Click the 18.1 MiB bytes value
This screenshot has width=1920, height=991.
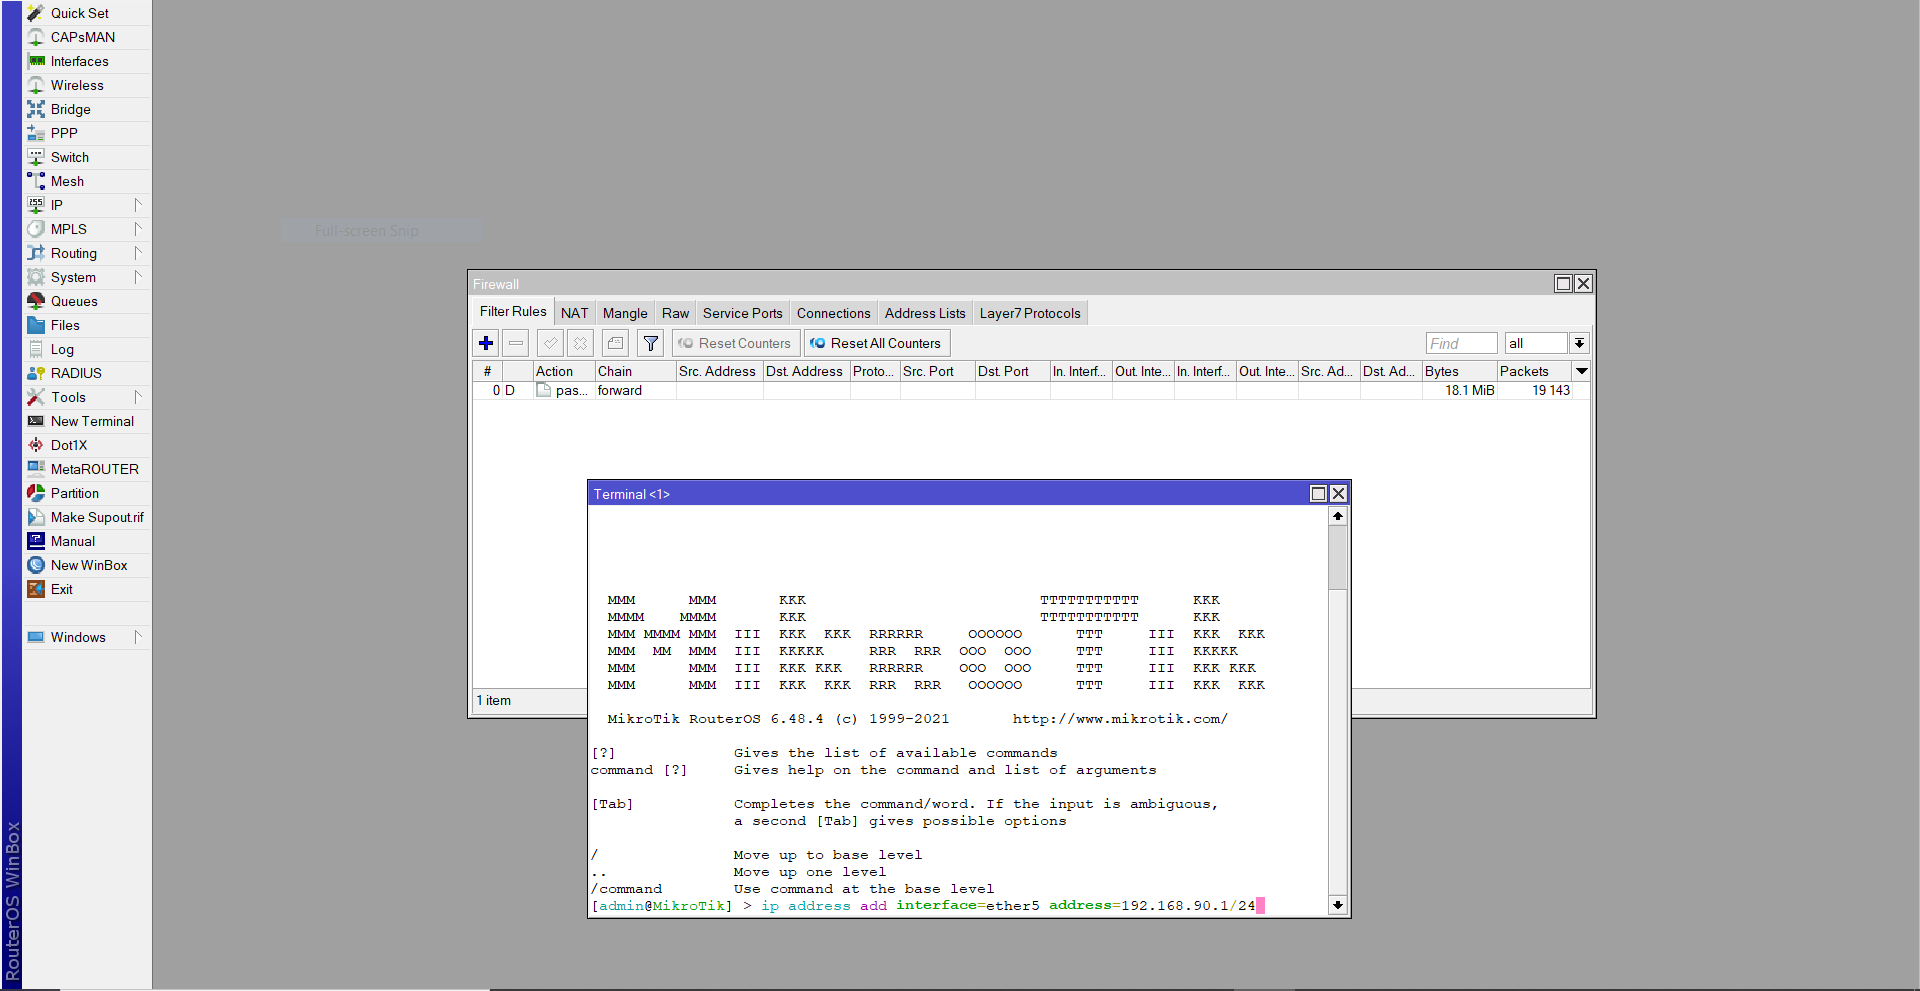point(1470,391)
